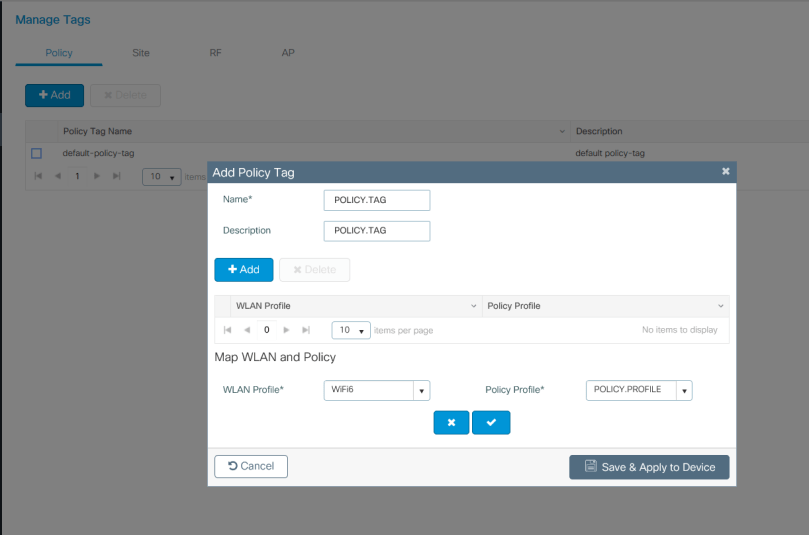The height and width of the screenshot is (535, 809).
Task: Close the Add Policy Tag dialog
Action: click(x=726, y=172)
